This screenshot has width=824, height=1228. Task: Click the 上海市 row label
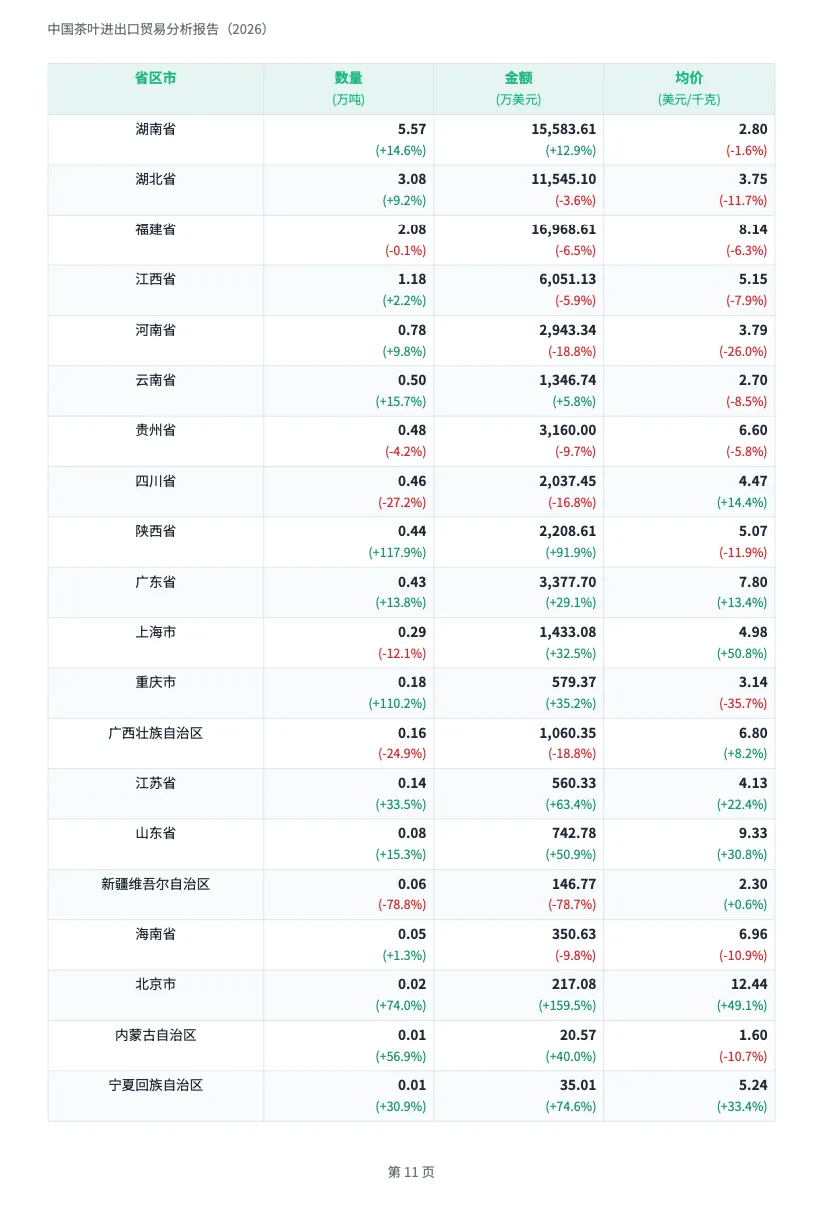156,632
